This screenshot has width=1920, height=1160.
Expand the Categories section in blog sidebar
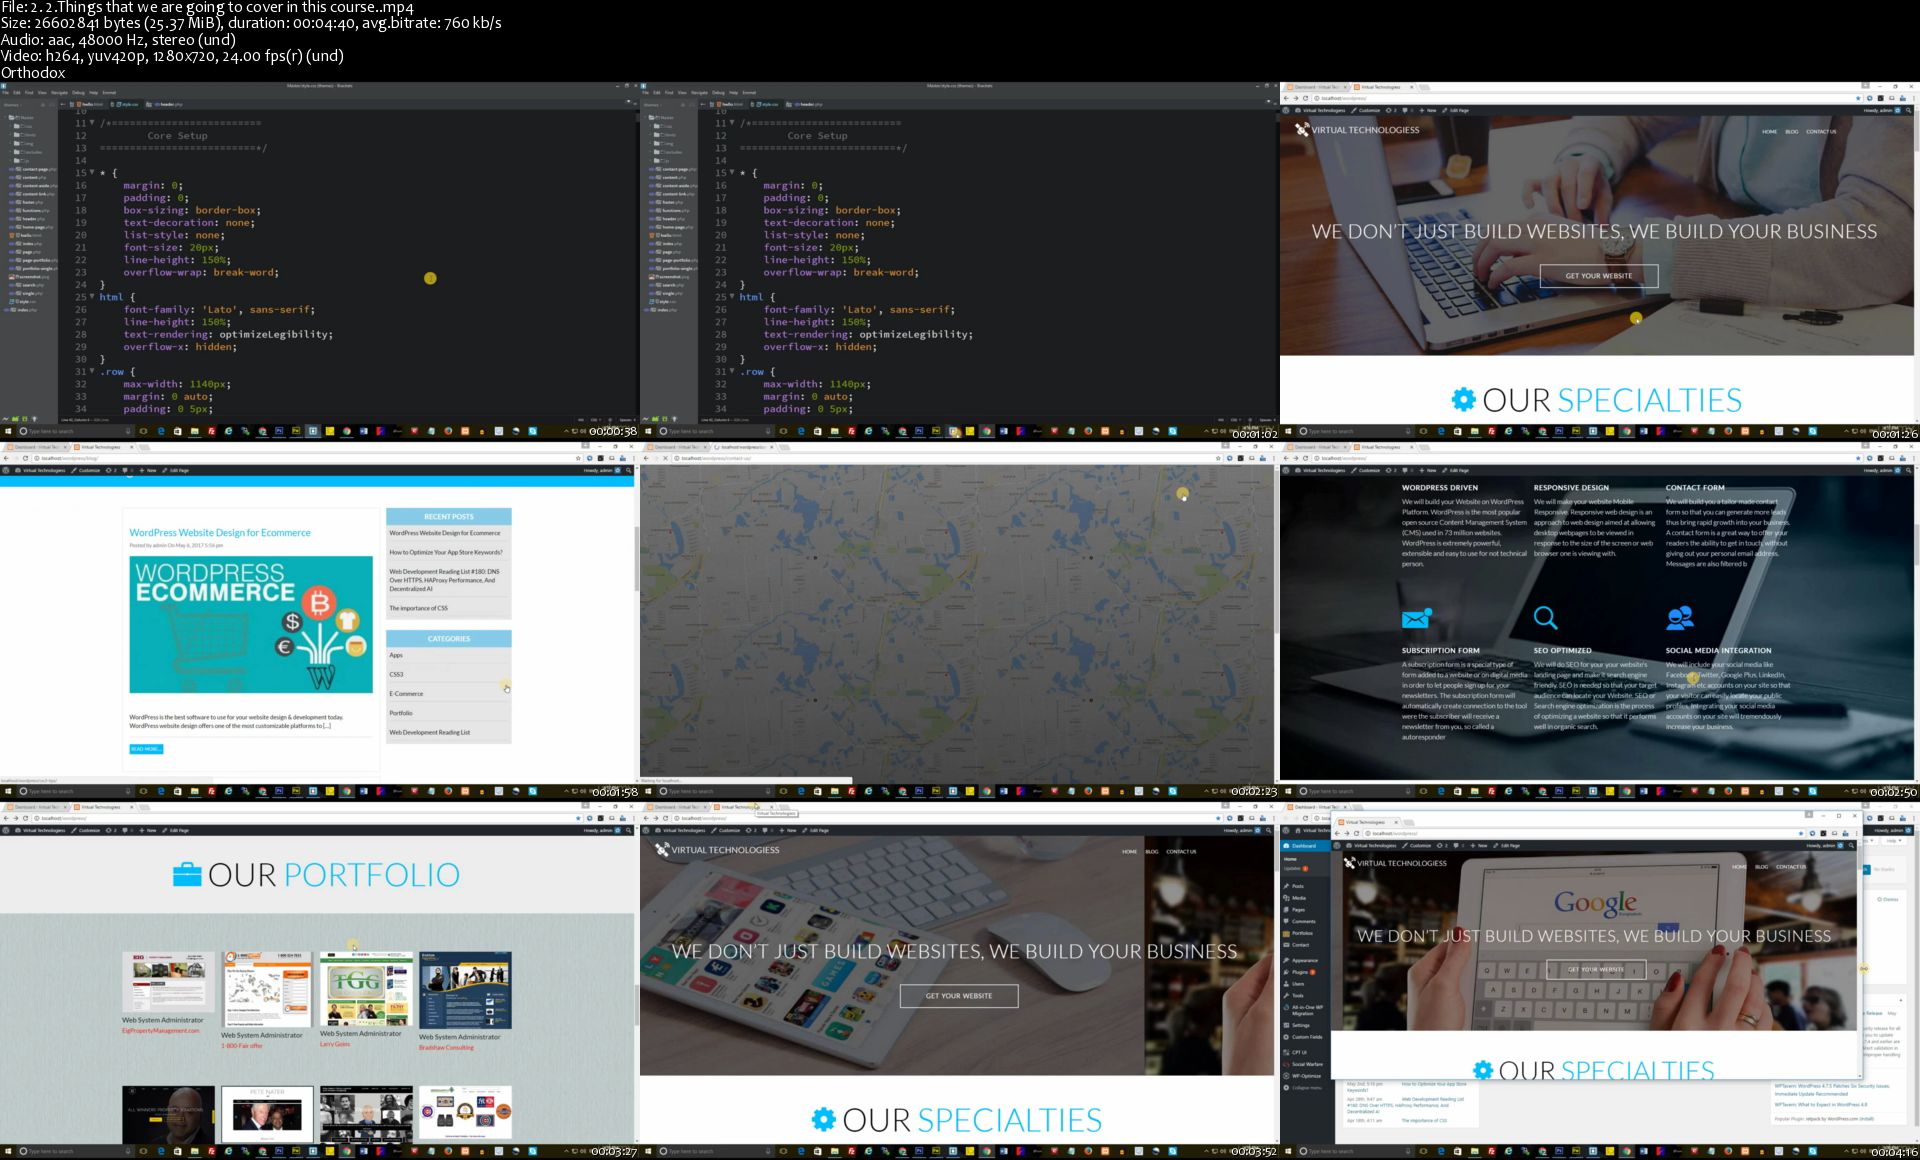[448, 639]
